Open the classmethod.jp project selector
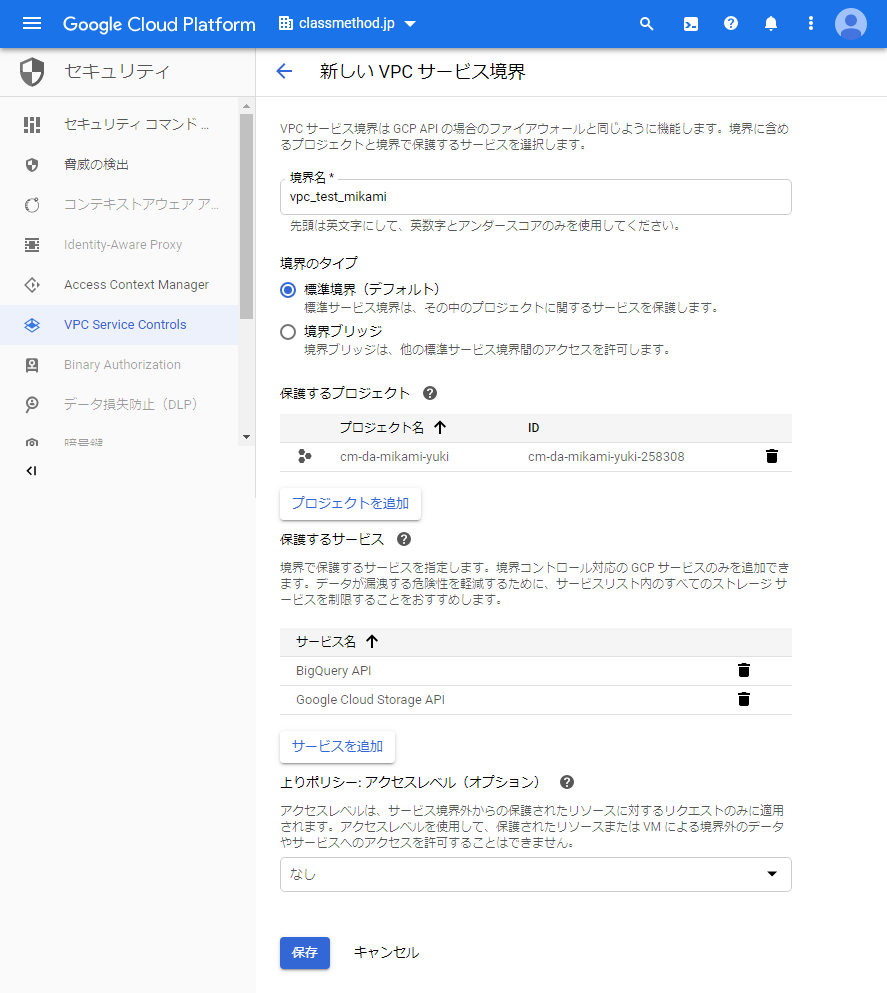Viewport: 887px width, 993px height. click(345, 23)
